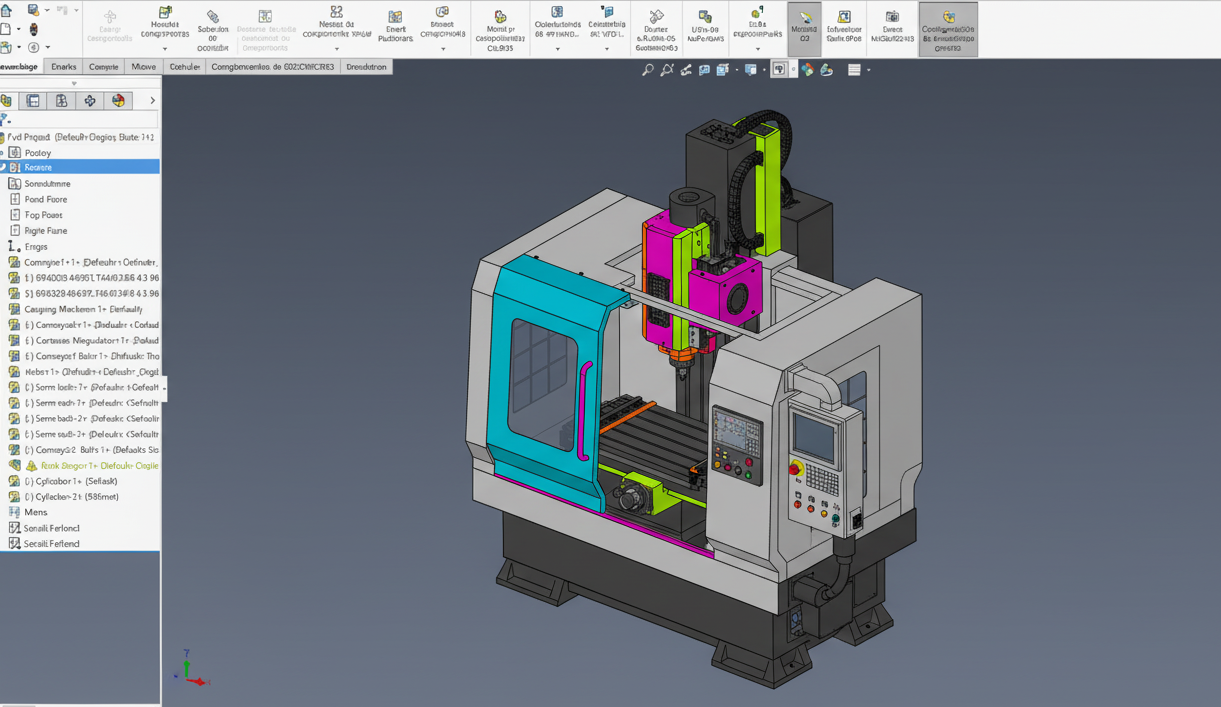Image resolution: width=1221 pixels, height=707 pixels.
Task: Switch to the Mowe tab
Action: [x=143, y=66]
